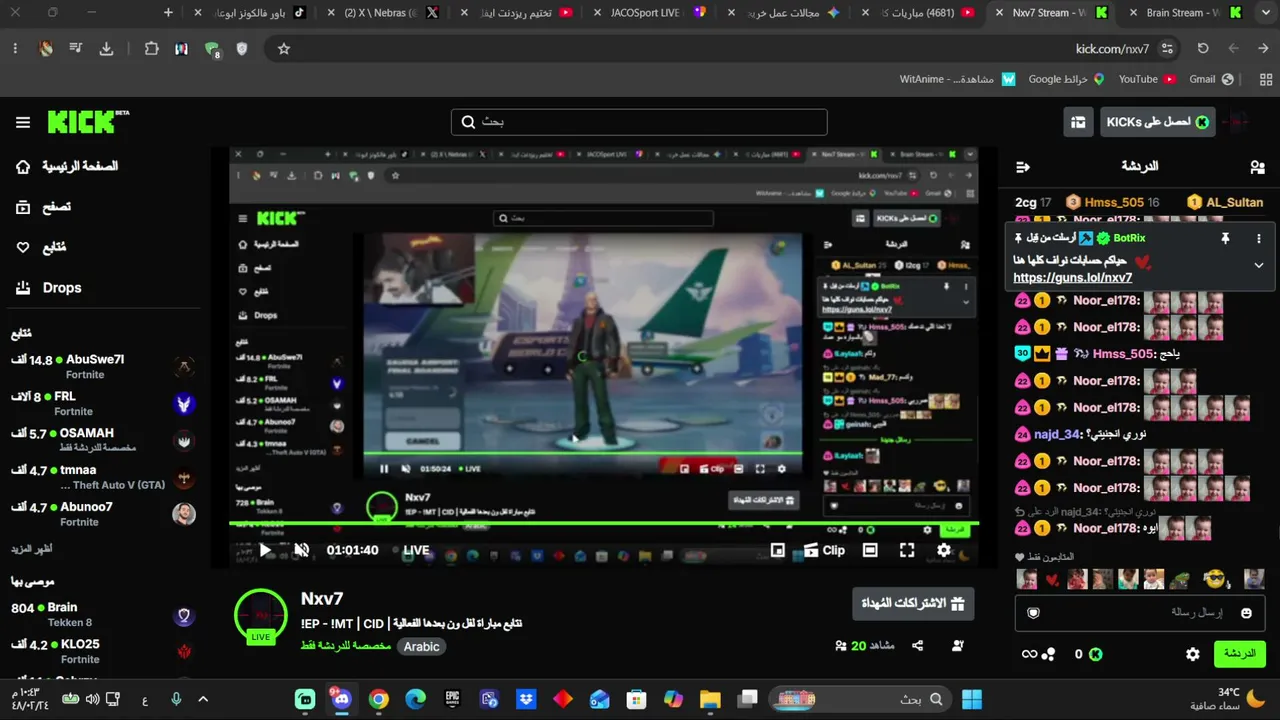Open the recommended KLO25 channel
Screen dimensions: 1280x720
(x=103, y=651)
